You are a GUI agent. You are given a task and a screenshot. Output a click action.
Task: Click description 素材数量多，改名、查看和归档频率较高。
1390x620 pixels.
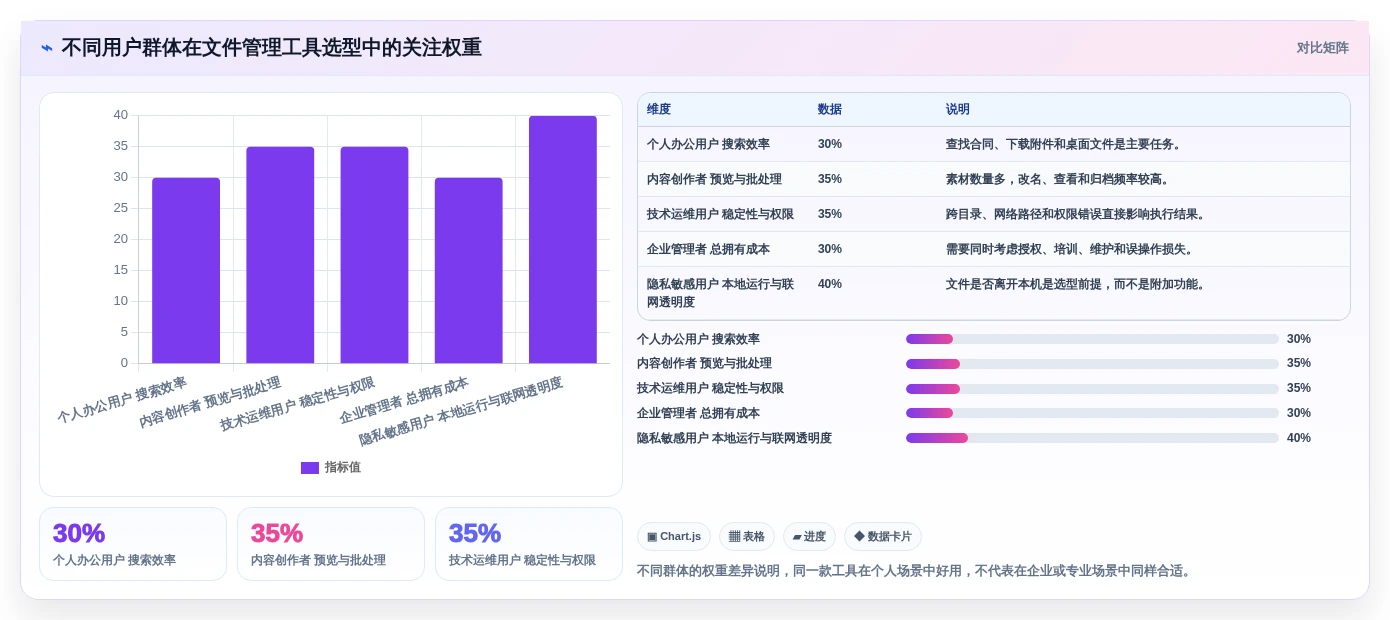pyautogui.click(x=1059, y=179)
